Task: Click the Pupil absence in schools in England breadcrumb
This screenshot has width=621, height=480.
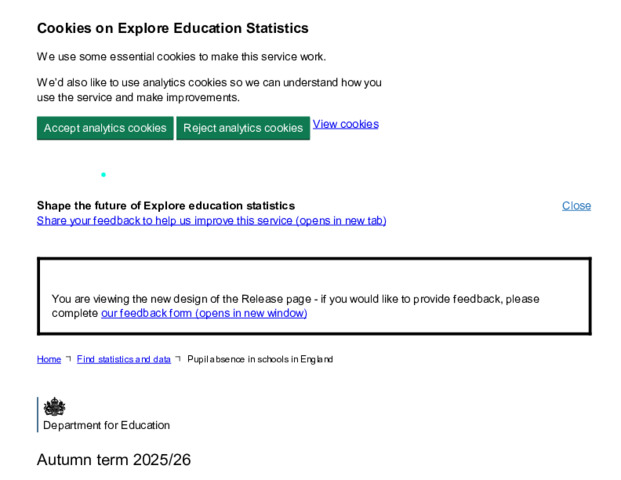Action: click(x=260, y=359)
